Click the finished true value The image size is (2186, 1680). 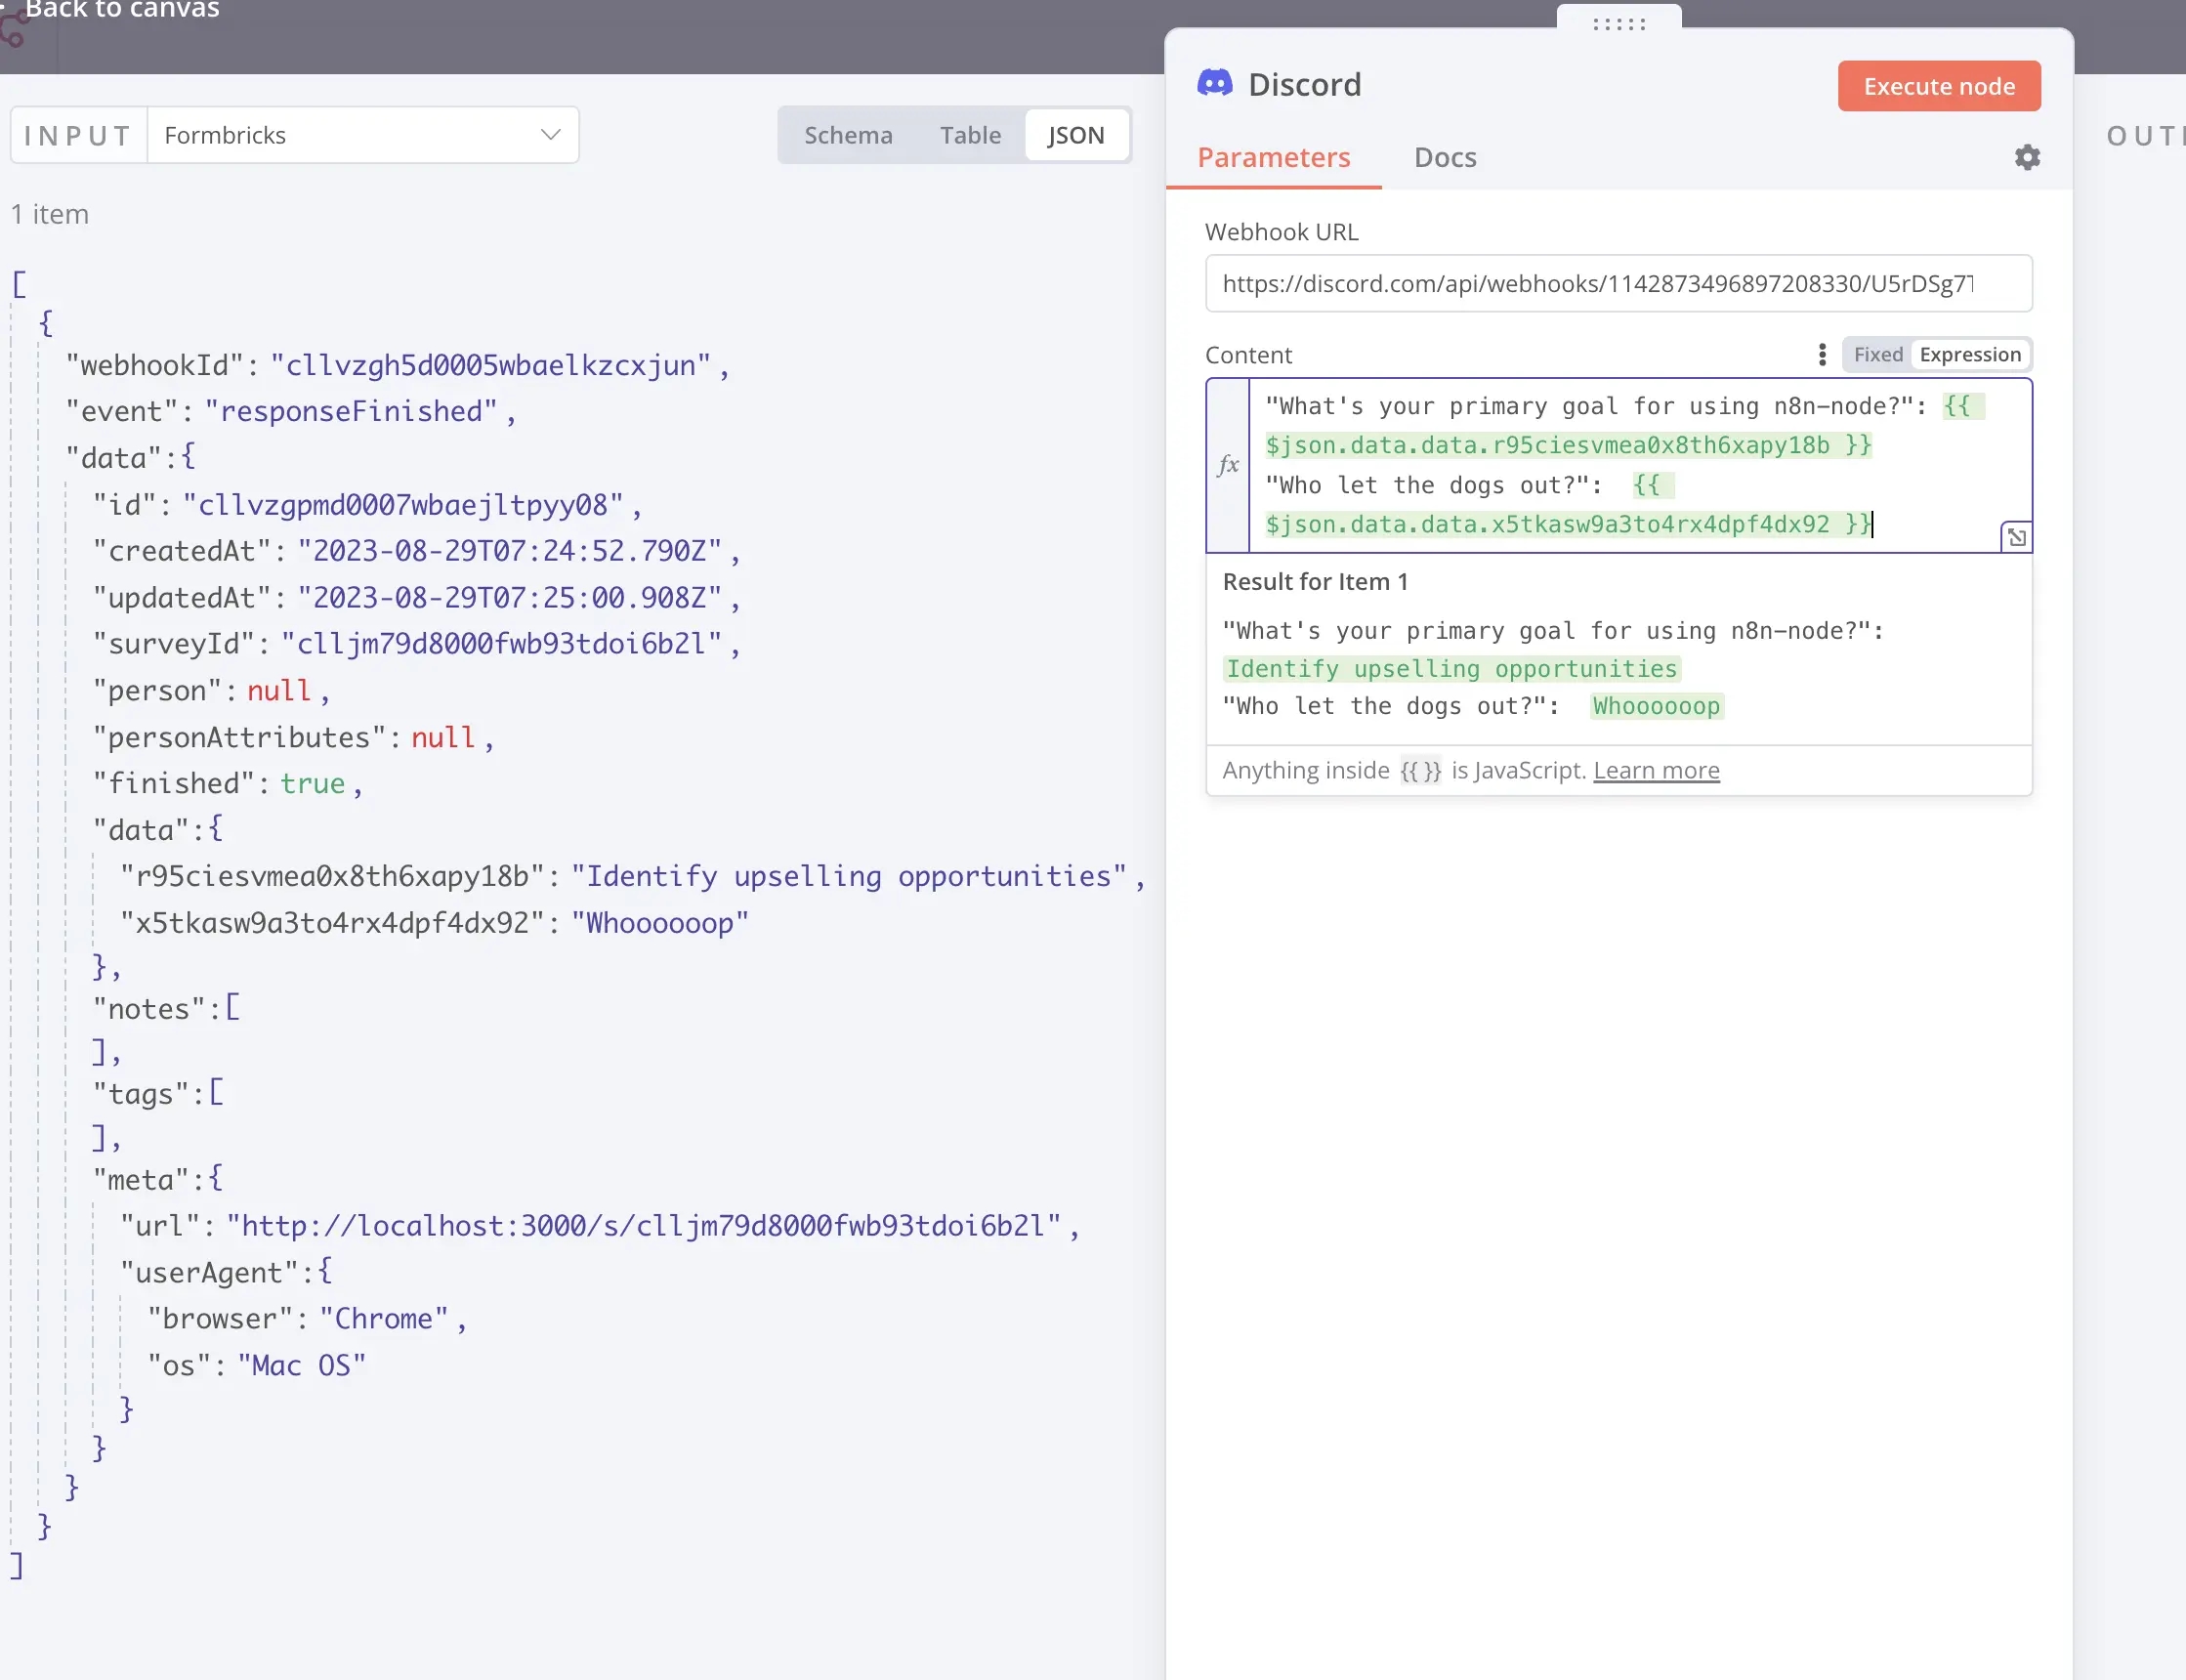click(x=312, y=784)
